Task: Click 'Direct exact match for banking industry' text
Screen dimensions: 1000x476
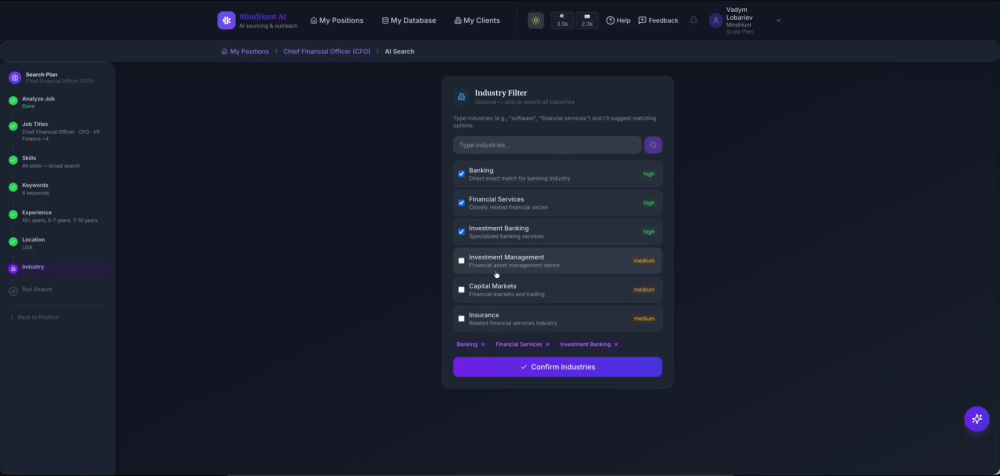Action: pyautogui.click(x=519, y=179)
